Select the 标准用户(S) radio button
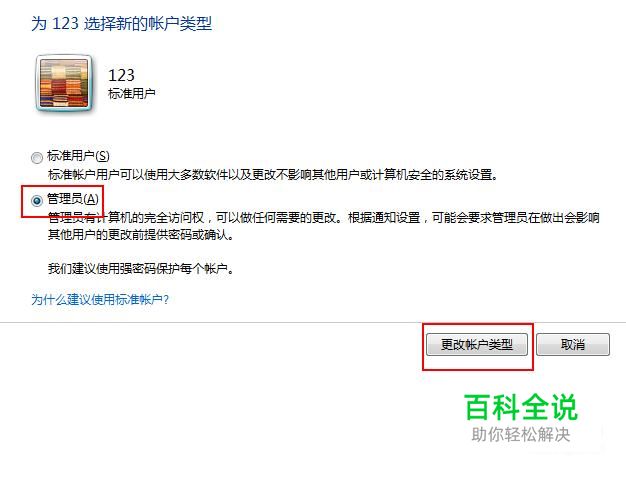Screen dimensions: 626x477 [37, 158]
